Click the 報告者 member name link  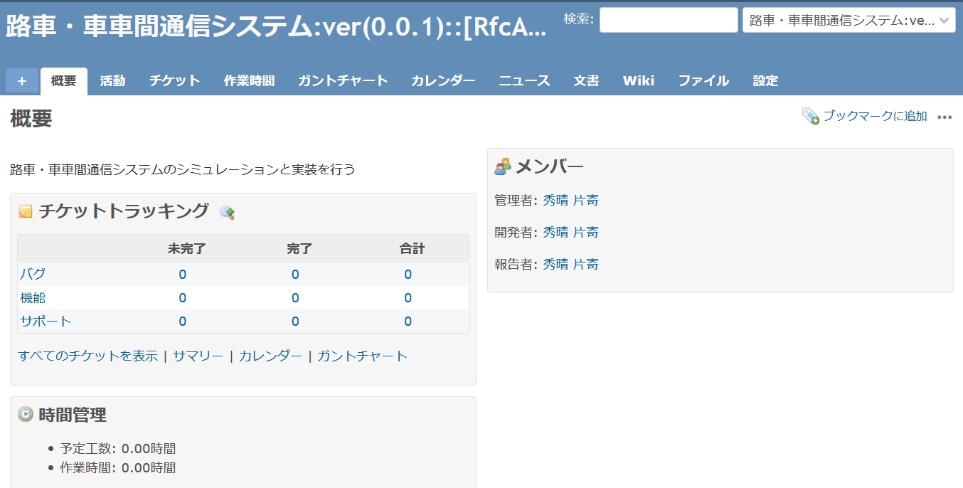click(571, 264)
